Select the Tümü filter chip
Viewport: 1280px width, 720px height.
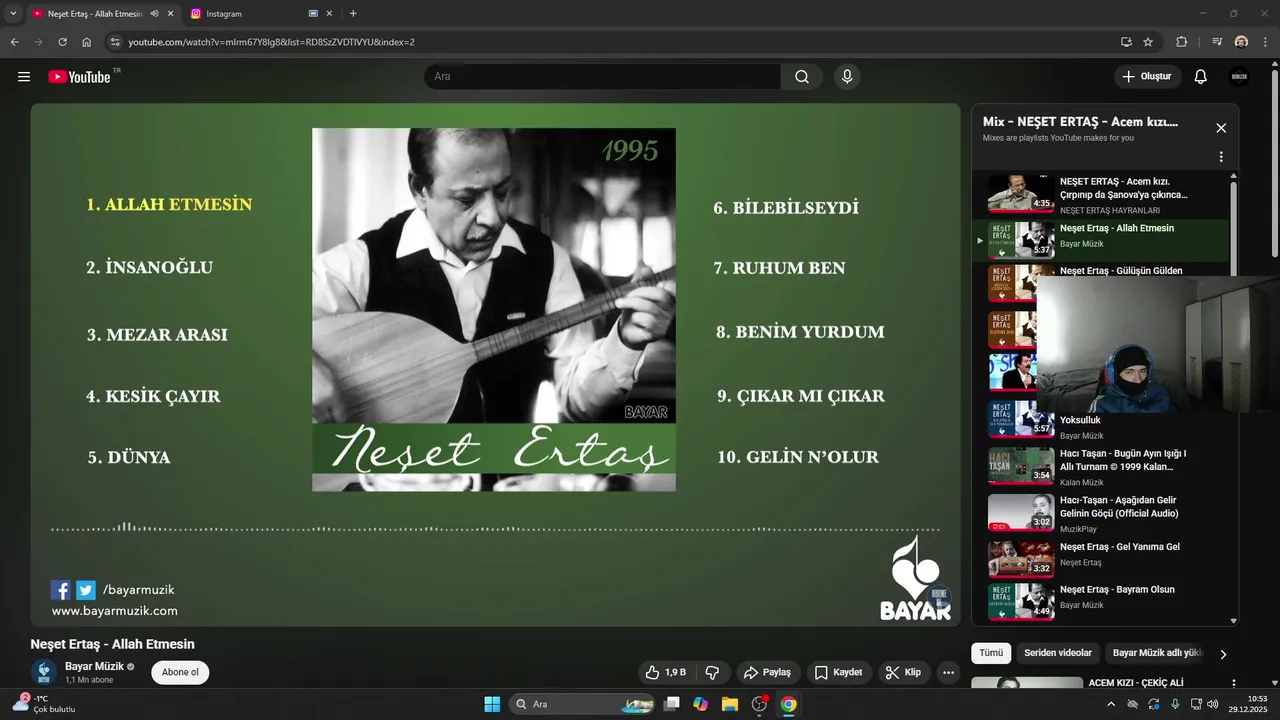991,653
